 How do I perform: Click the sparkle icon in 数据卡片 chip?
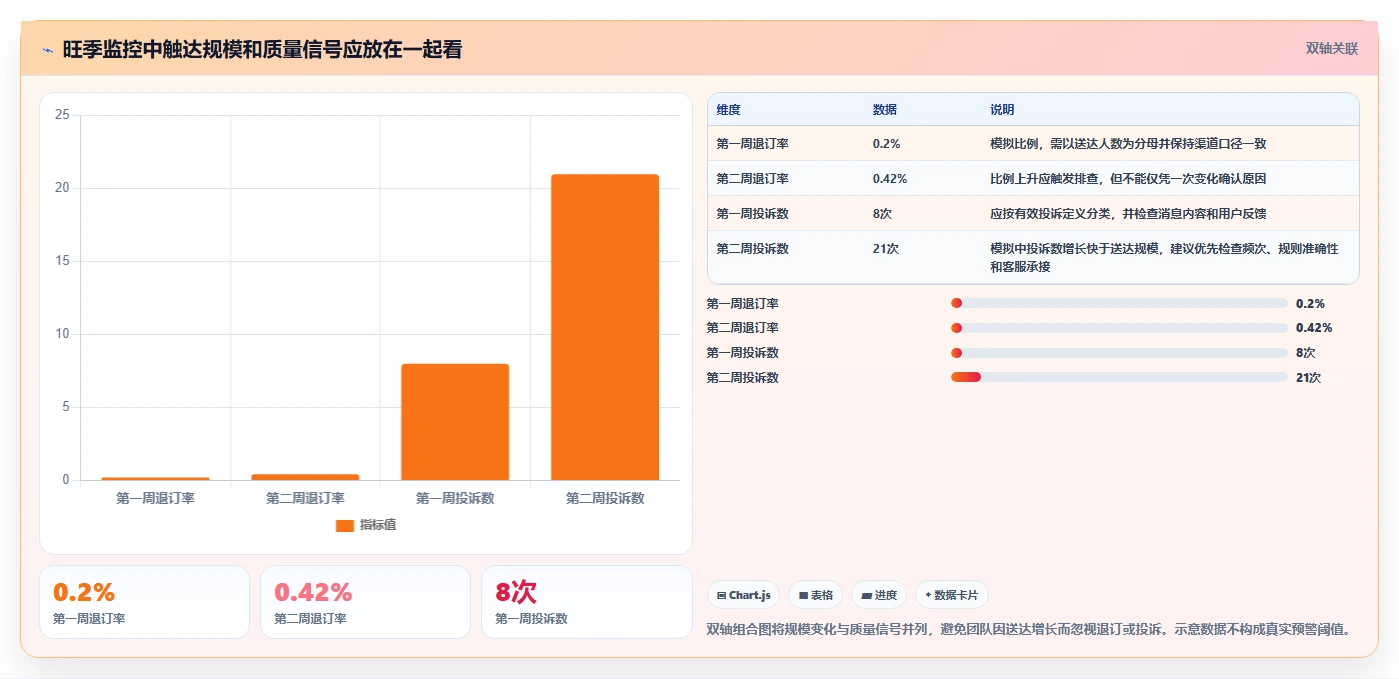click(928, 595)
